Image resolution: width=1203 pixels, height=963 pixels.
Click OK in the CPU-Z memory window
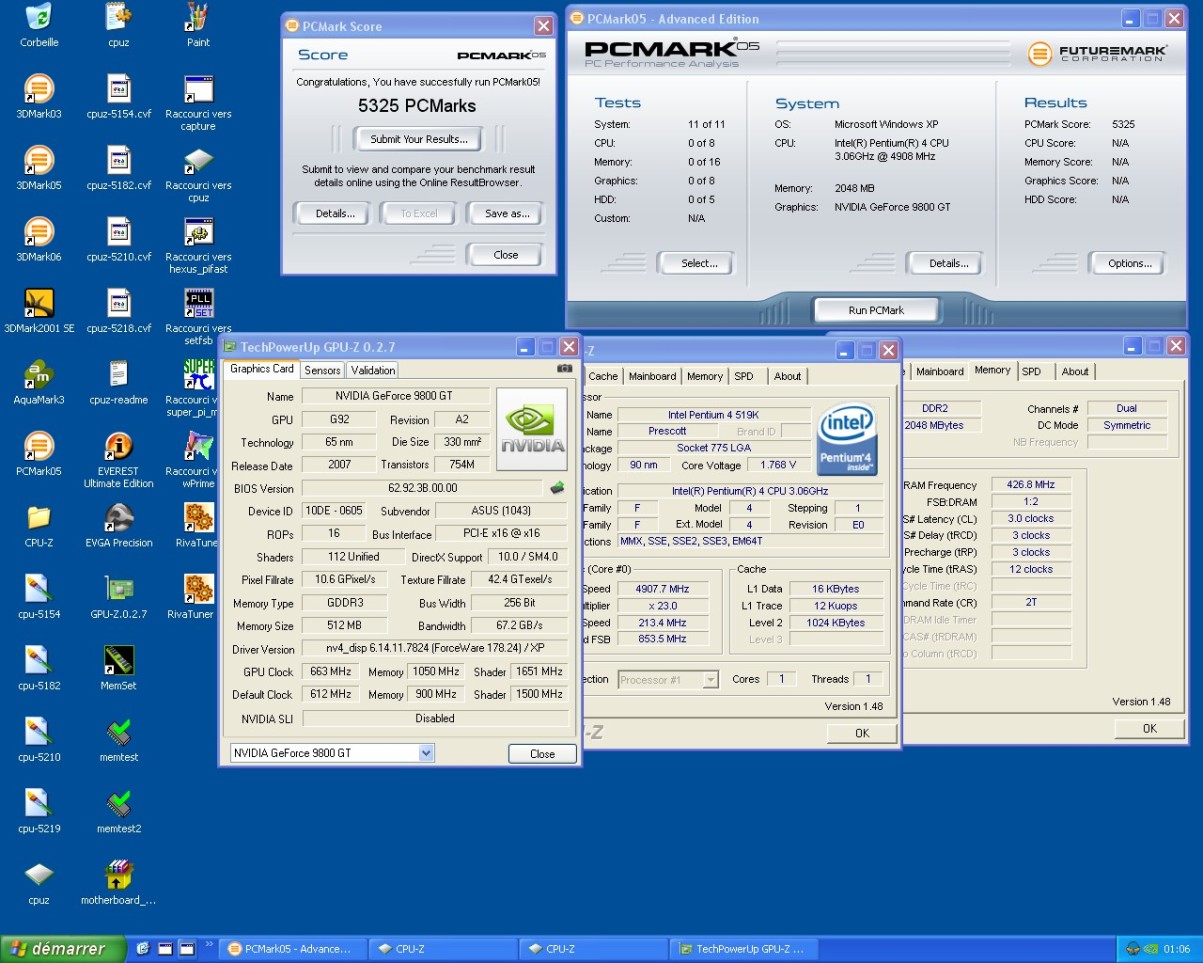[1149, 728]
